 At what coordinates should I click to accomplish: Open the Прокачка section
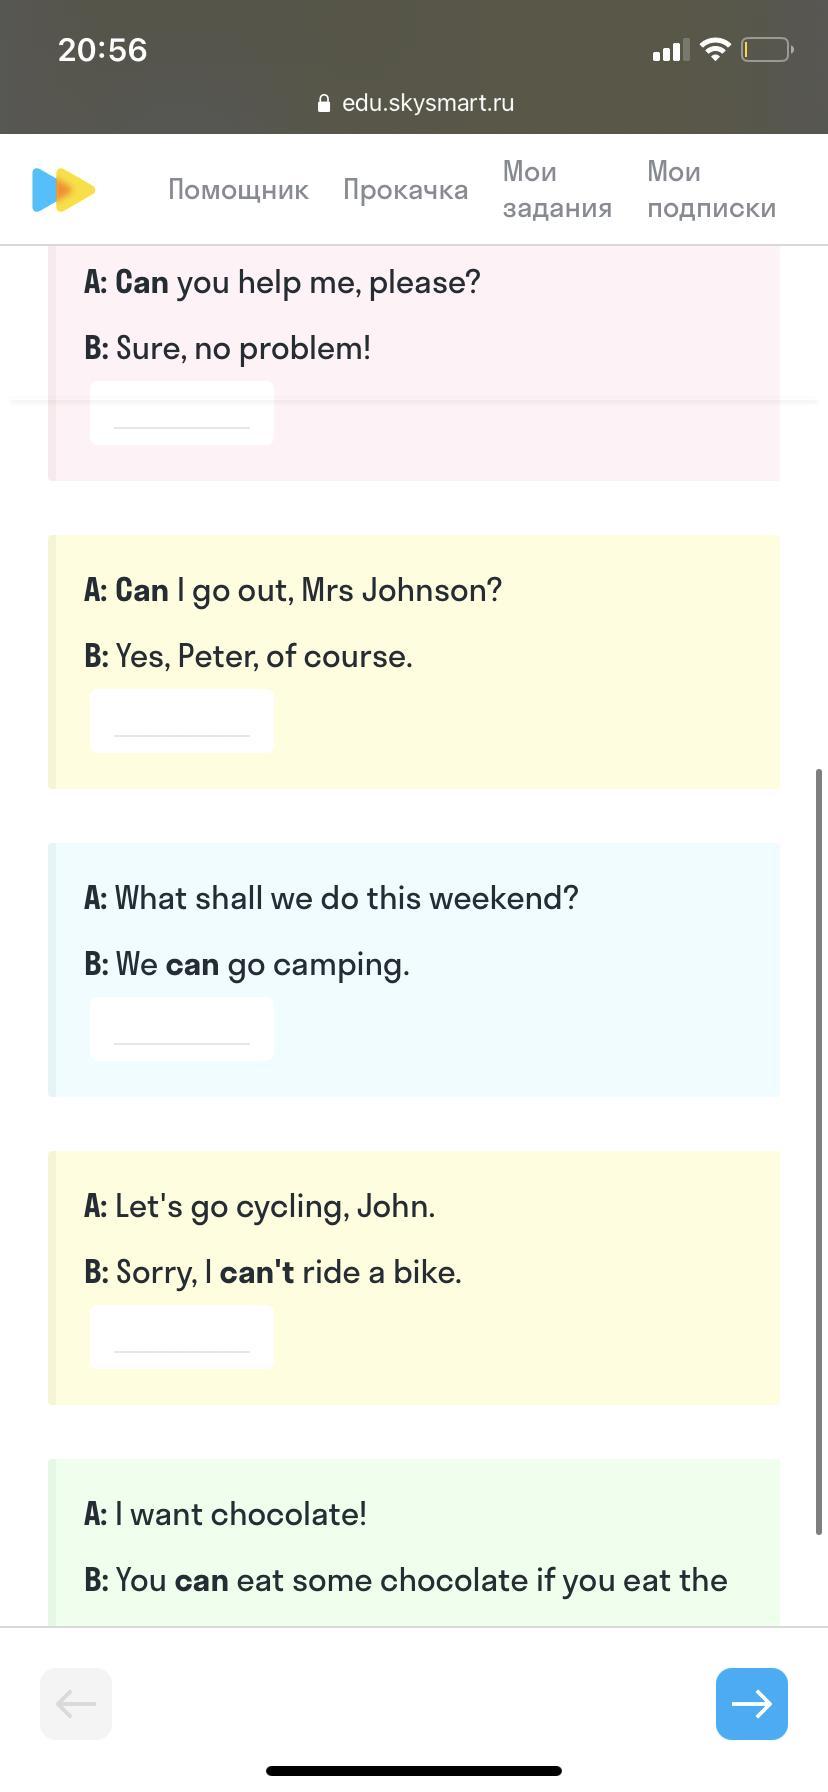405,190
